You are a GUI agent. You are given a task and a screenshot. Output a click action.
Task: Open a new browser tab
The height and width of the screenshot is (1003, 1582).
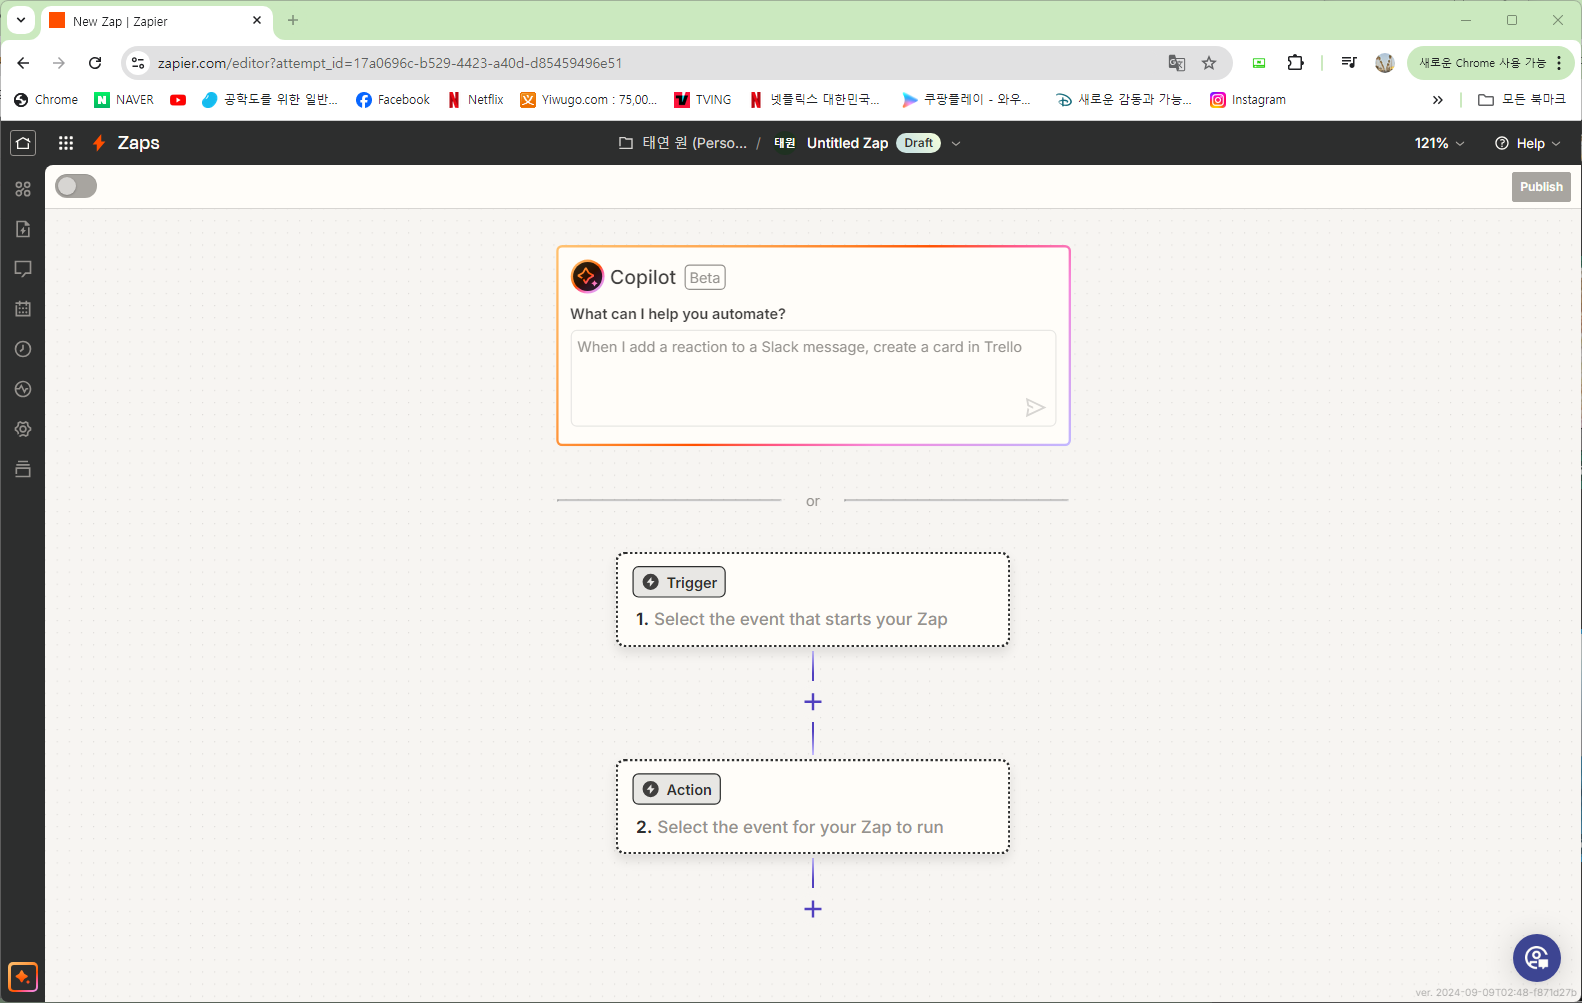tap(293, 20)
